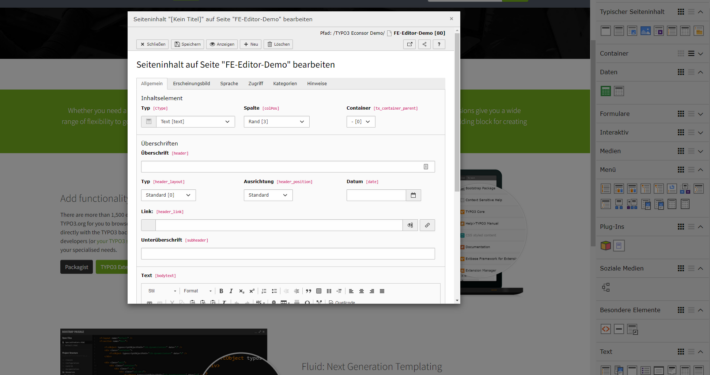Image resolution: width=710 pixels, height=375 pixels.
Task: Select the image content element icon
Action: 645,31
